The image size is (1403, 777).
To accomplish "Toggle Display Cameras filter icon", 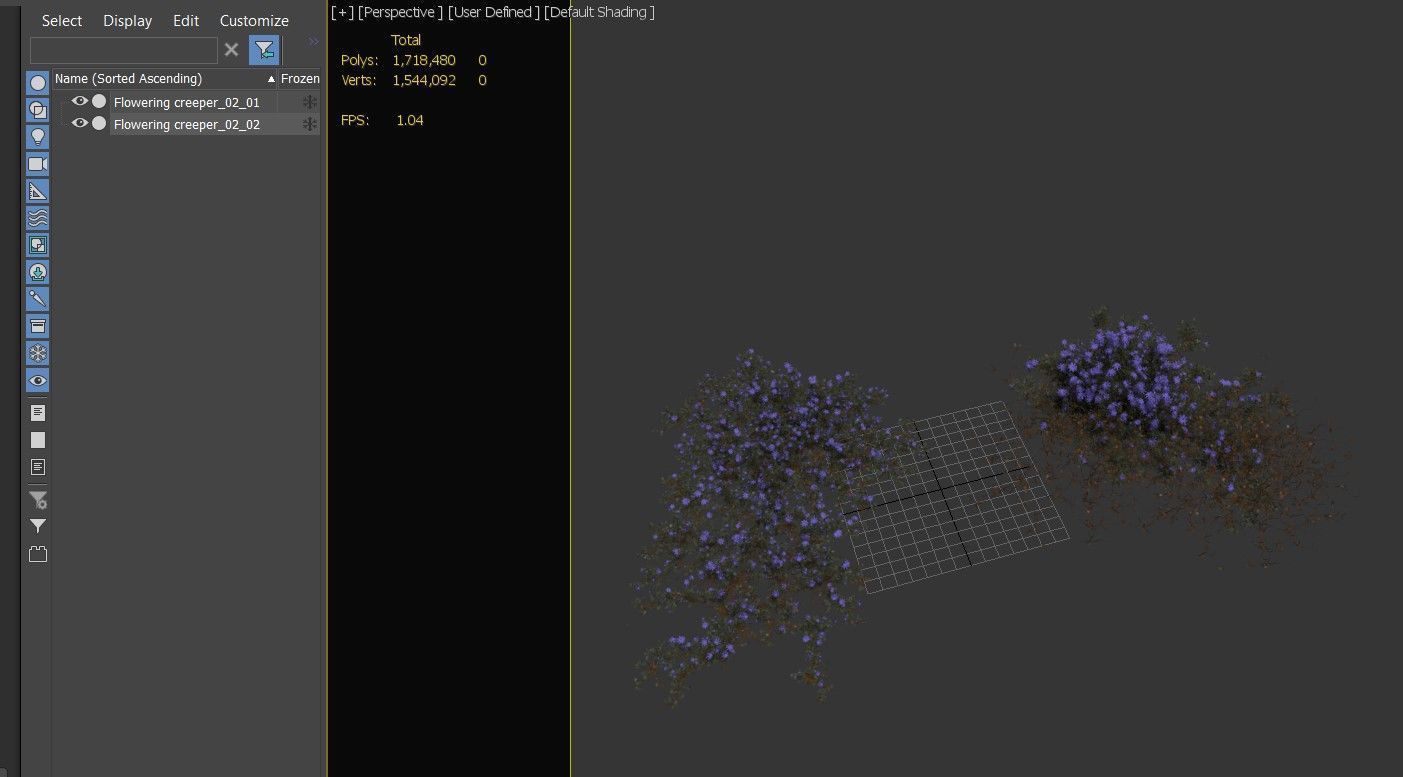I will 38,164.
